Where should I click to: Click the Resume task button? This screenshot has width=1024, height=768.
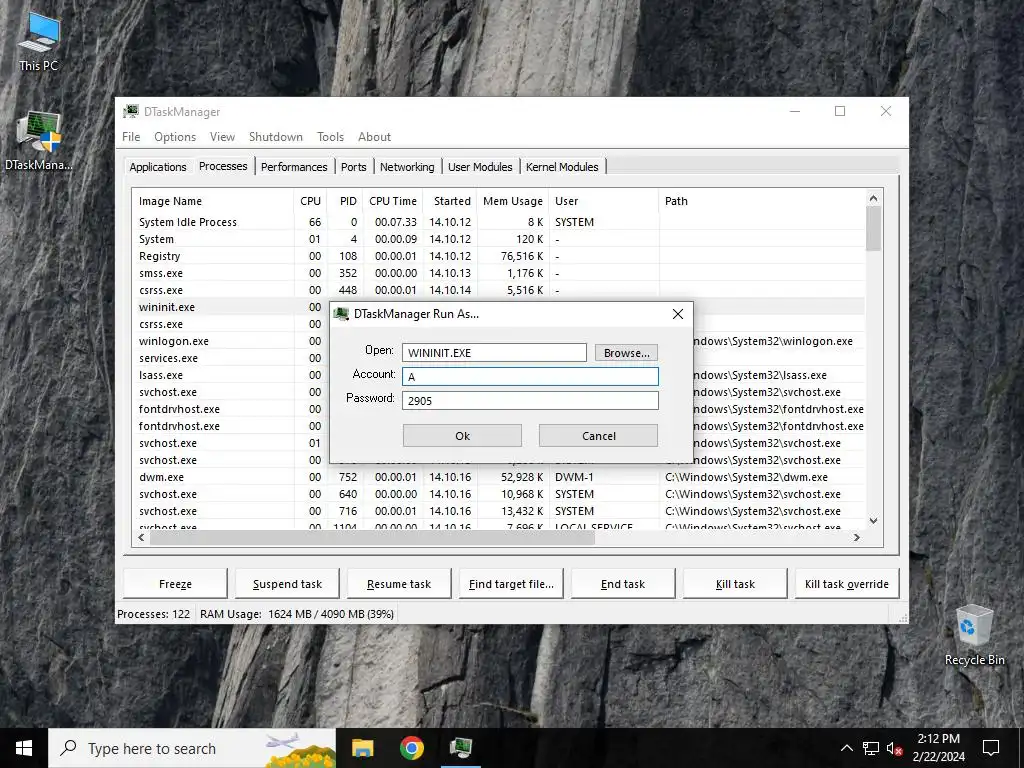click(x=399, y=584)
